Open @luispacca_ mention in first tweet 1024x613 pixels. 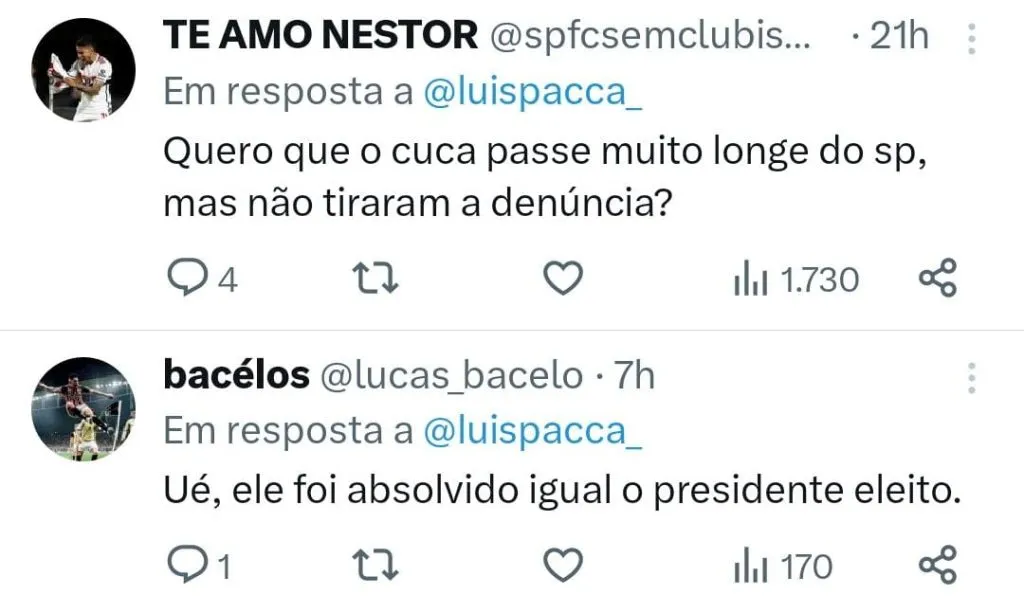(533, 92)
